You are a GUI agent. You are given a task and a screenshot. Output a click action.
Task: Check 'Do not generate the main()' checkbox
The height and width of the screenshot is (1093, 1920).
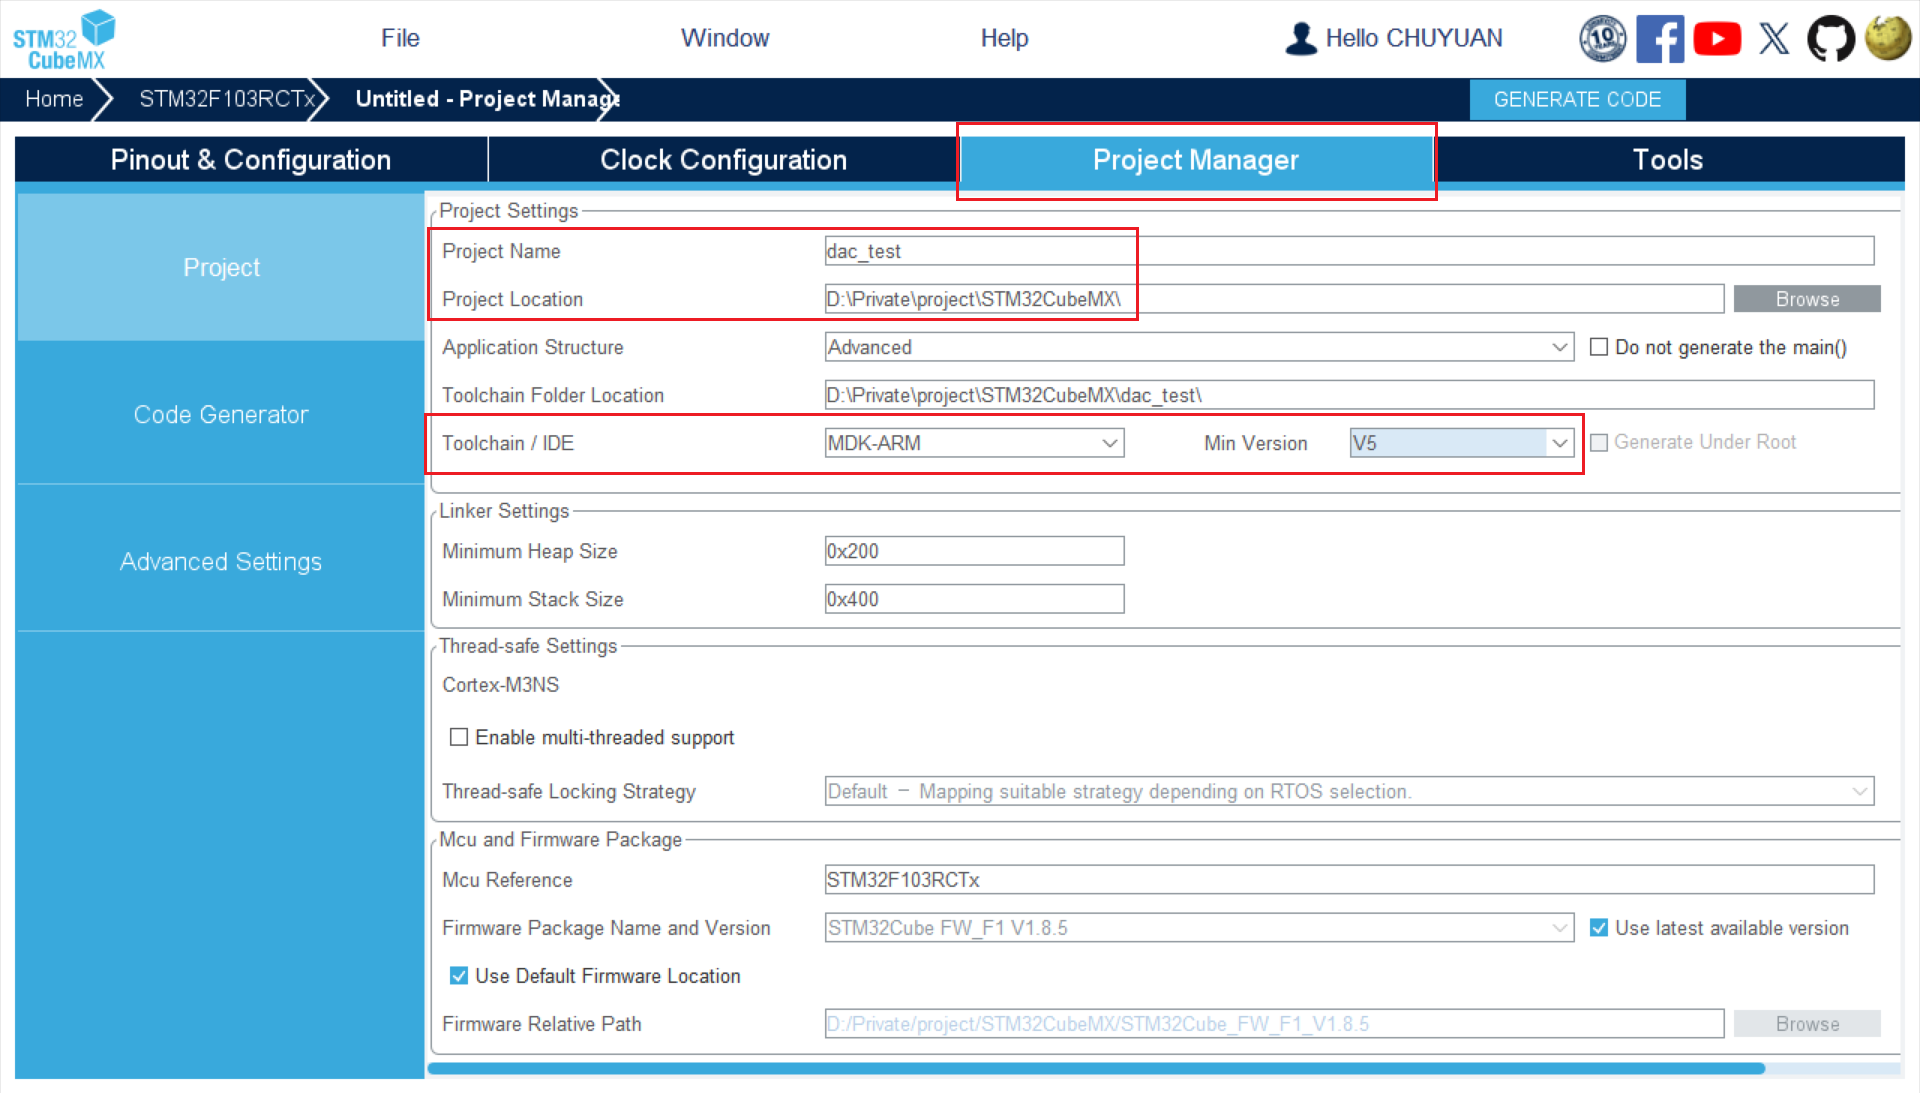[x=1599, y=347]
